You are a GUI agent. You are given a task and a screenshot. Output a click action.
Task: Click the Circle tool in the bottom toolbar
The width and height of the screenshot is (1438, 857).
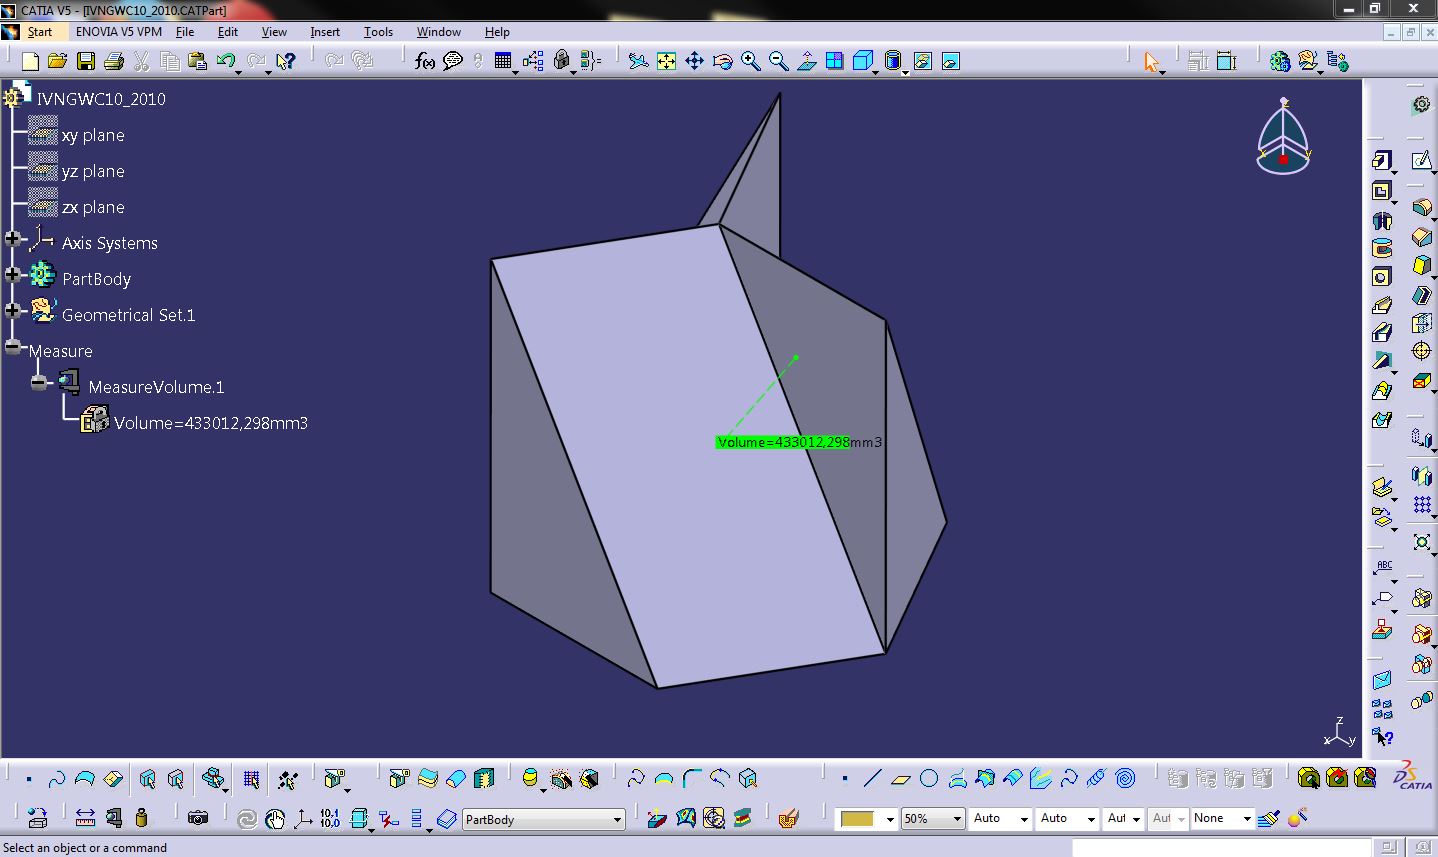pos(929,778)
